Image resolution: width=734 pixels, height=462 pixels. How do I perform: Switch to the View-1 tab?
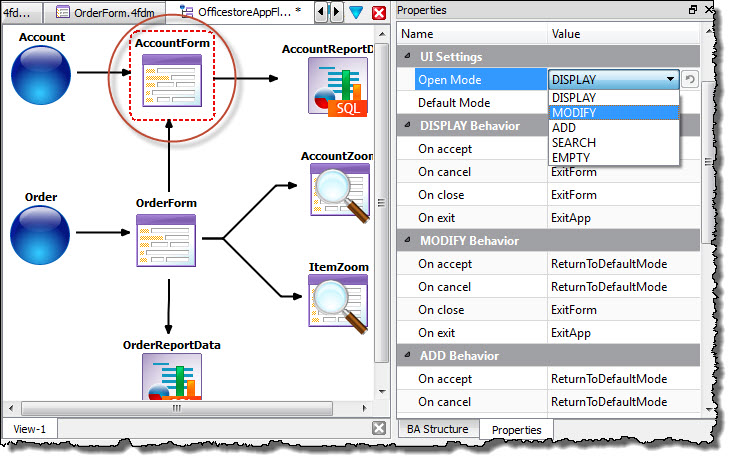29,429
